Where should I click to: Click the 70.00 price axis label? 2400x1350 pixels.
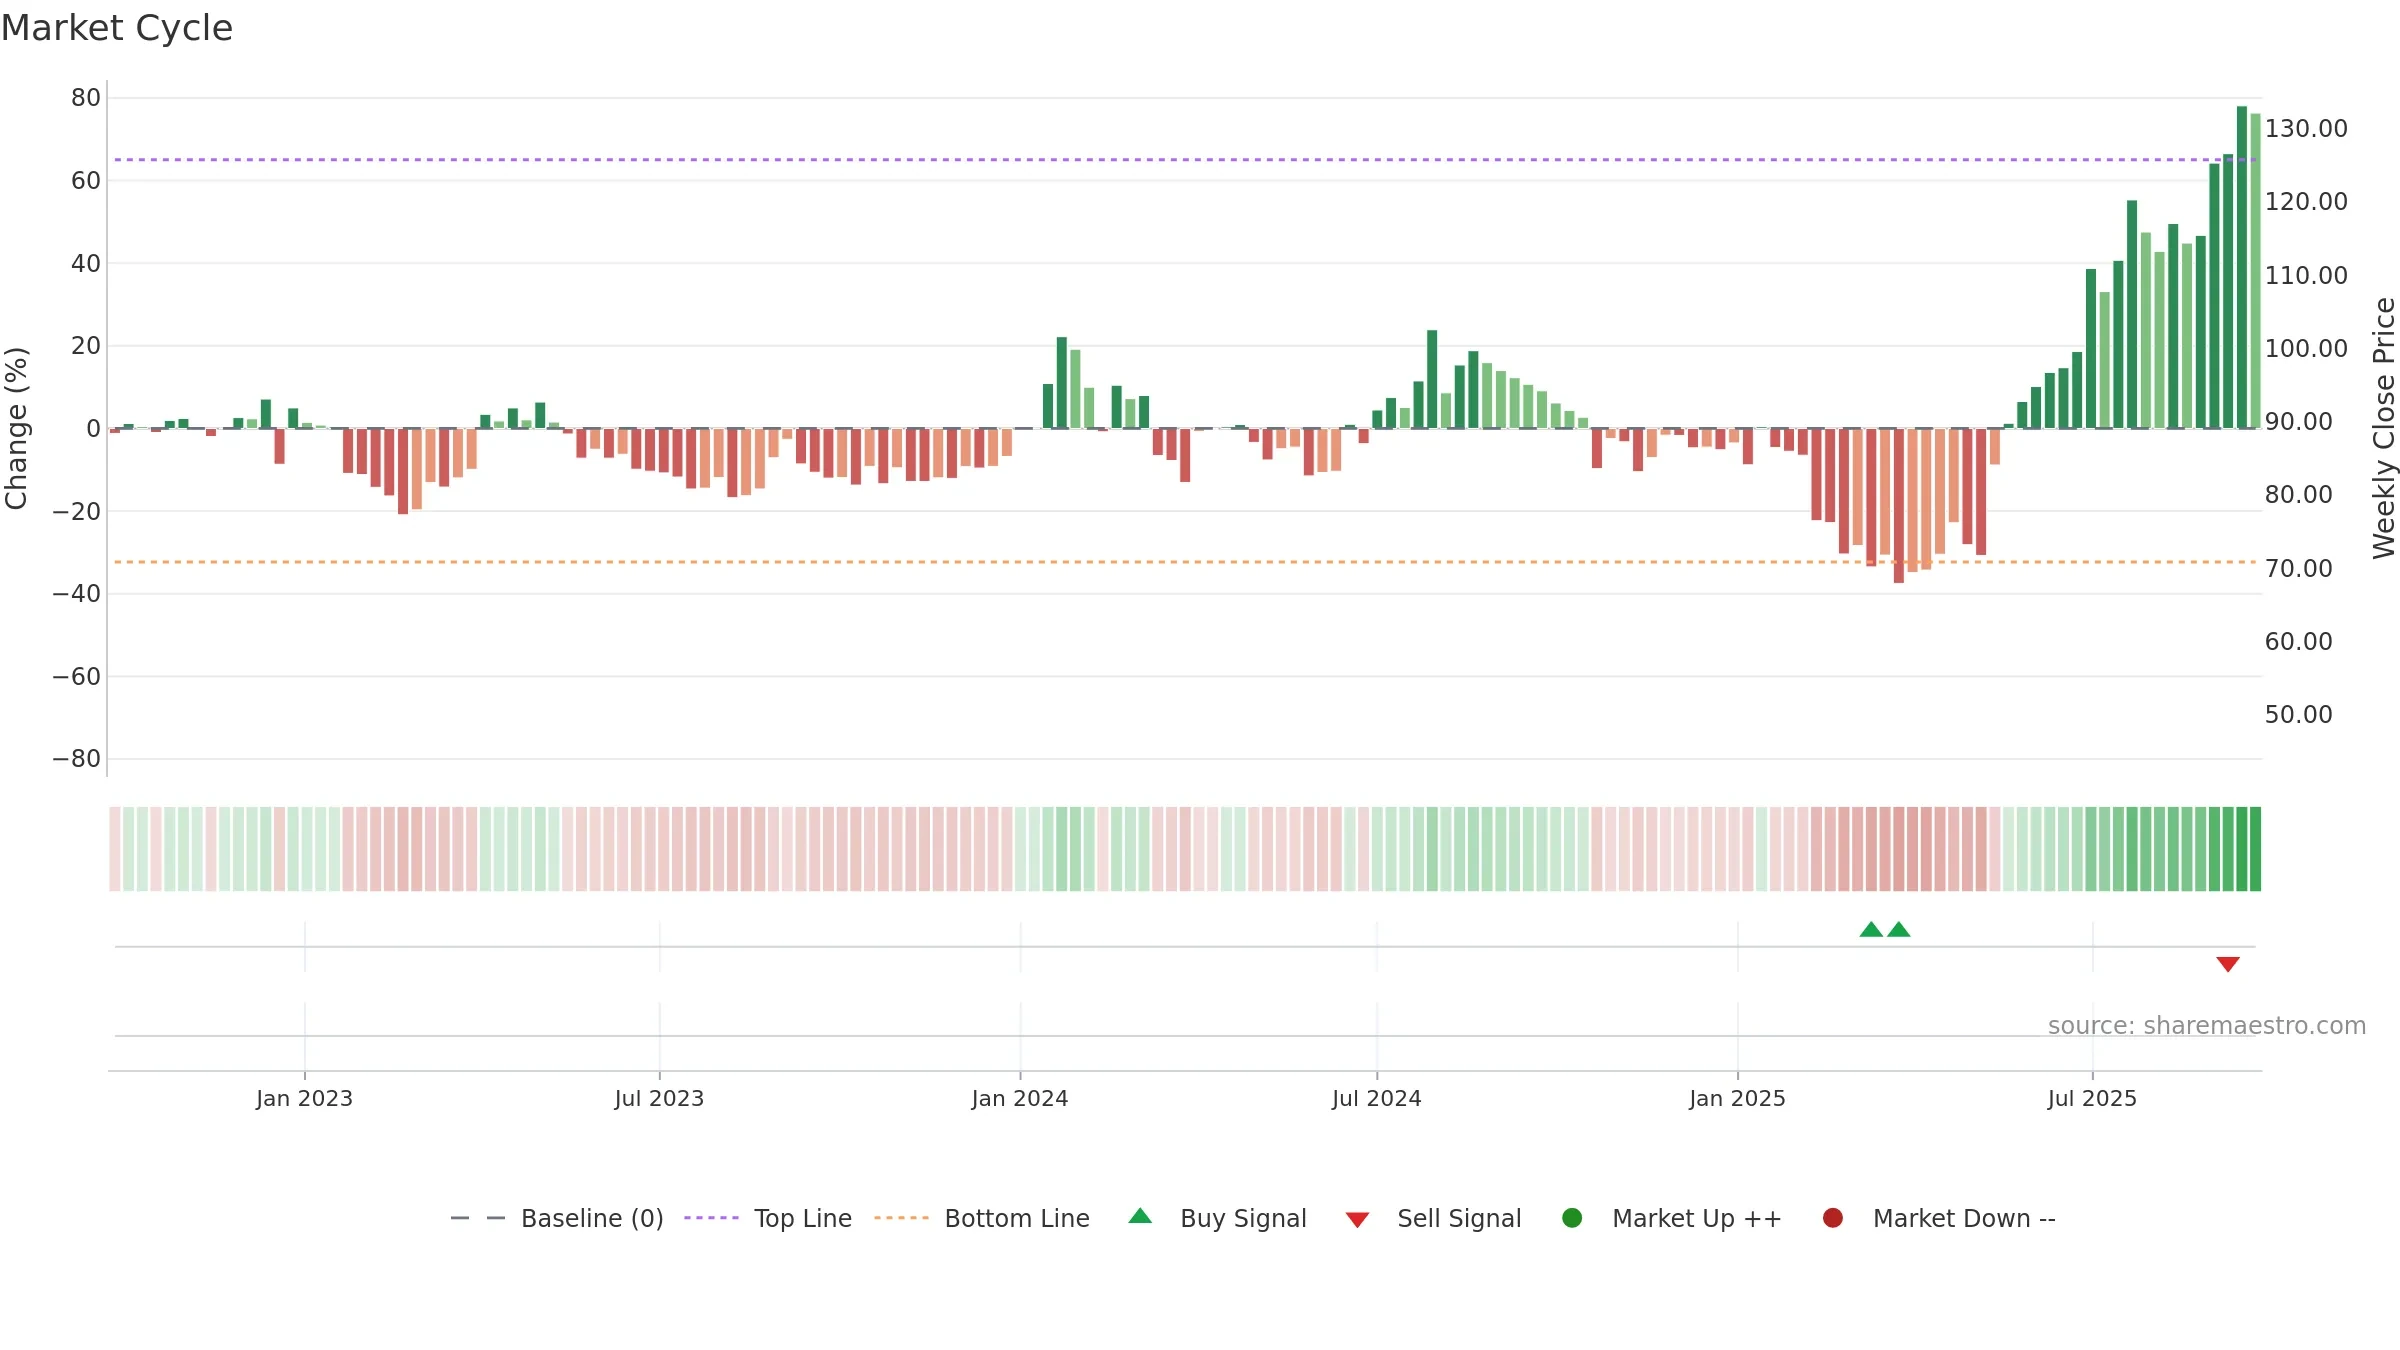coord(2298,569)
